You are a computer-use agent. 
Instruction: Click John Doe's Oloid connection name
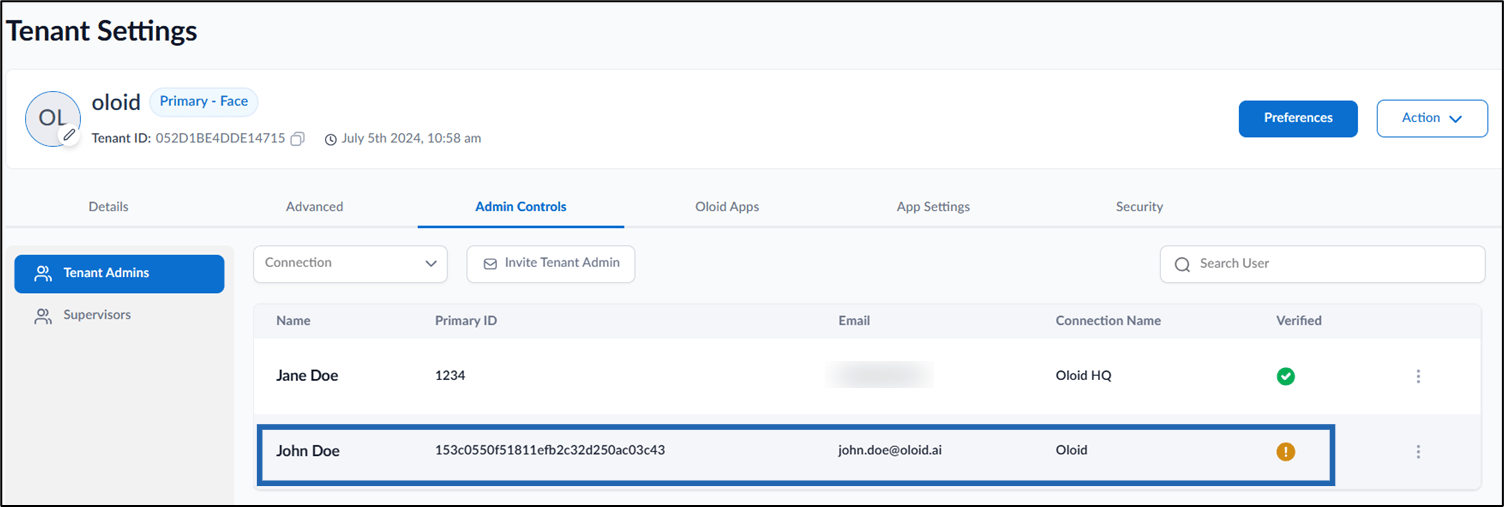pos(1071,450)
